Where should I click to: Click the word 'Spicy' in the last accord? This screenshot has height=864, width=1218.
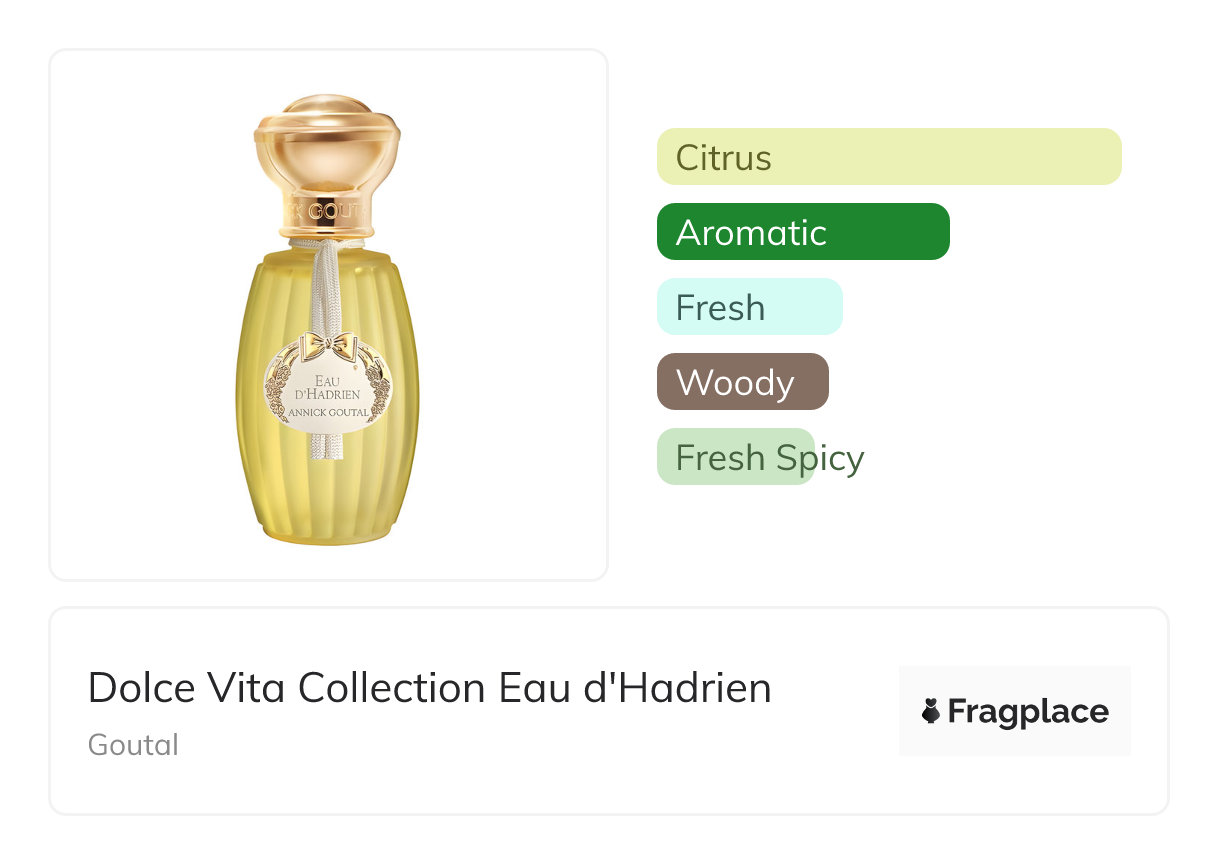[820, 458]
